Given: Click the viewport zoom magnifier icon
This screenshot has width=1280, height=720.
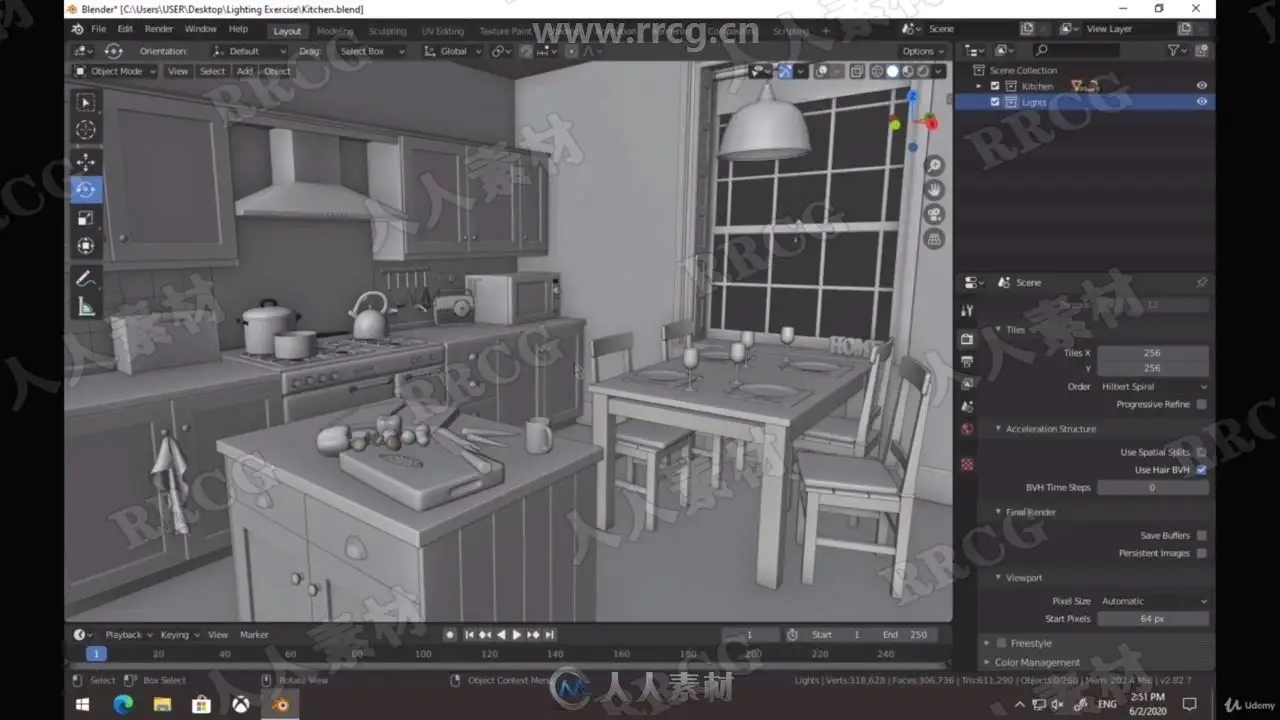Looking at the screenshot, I should (x=934, y=165).
